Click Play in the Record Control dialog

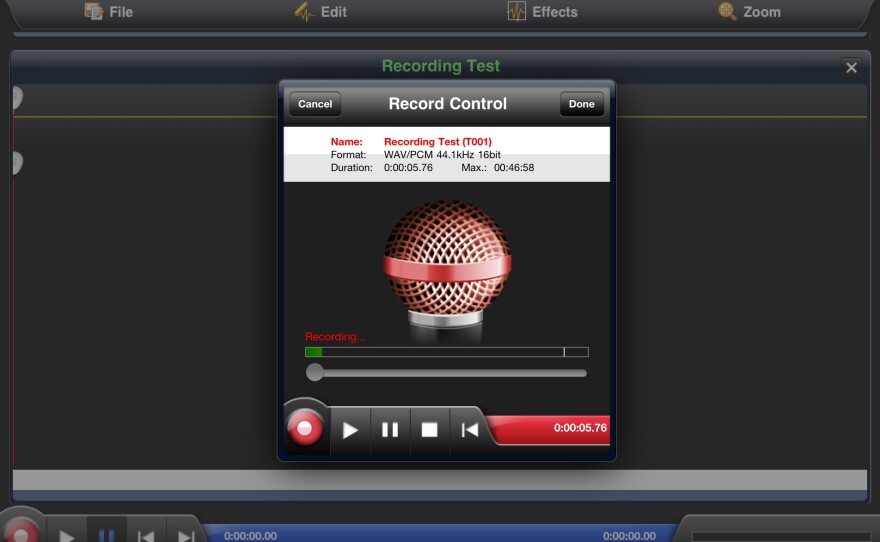(350, 430)
